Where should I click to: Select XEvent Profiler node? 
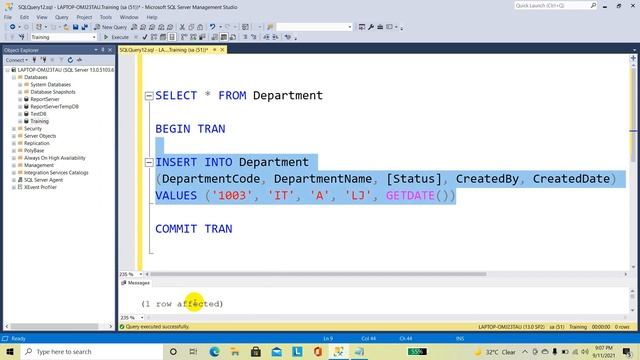pyautogui.click(x=40, y=187)
